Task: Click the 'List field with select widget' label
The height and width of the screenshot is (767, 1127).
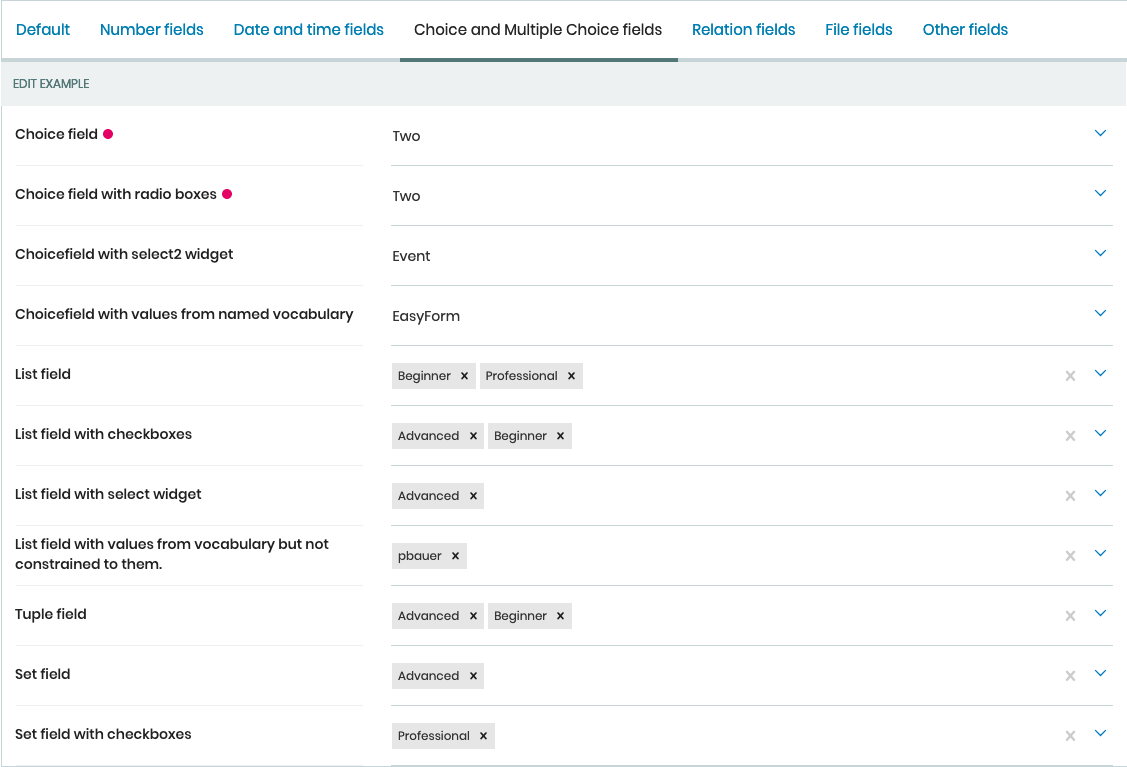Action: pyautogui.click(x=108, y=495)
